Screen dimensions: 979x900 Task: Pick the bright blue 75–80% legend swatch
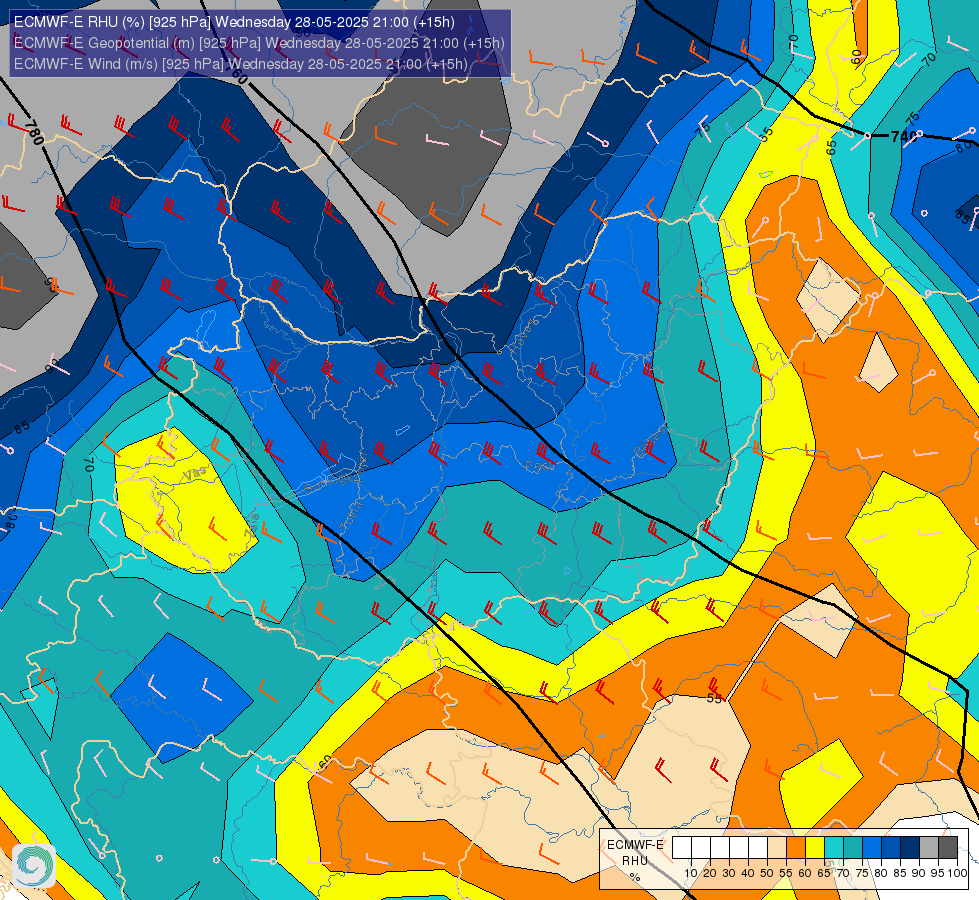[872, 848]
